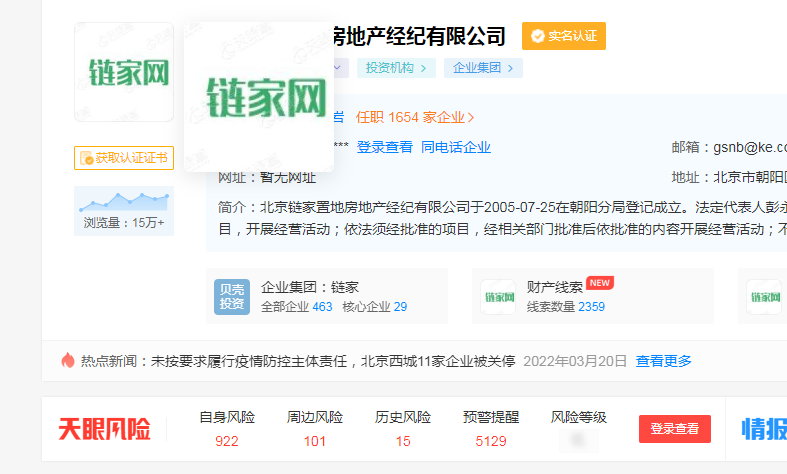
Task: Click 登录查看 link beside phone number
Action: coord(384,147)
